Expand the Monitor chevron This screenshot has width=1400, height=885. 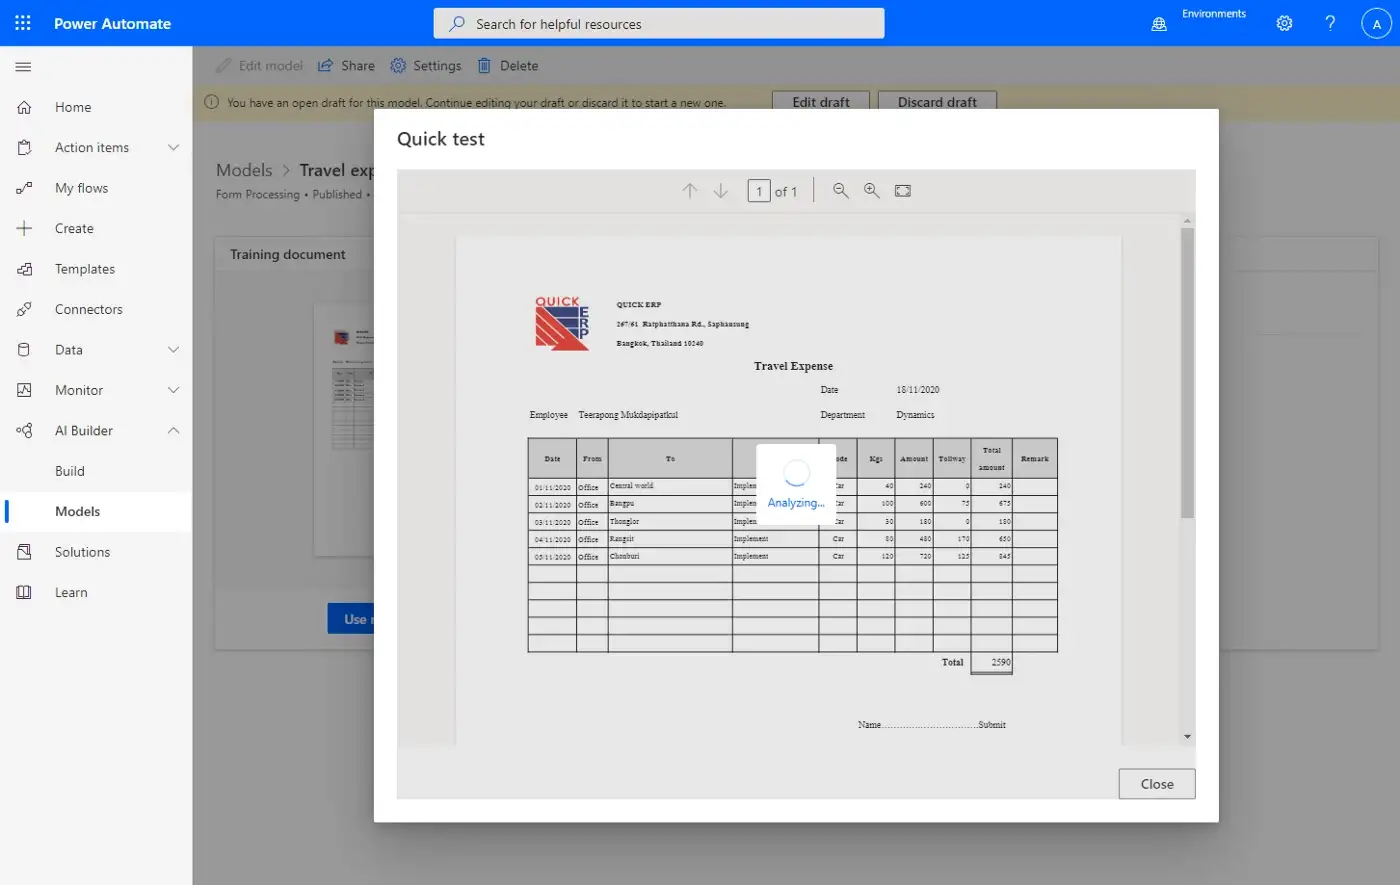[173, 390]
